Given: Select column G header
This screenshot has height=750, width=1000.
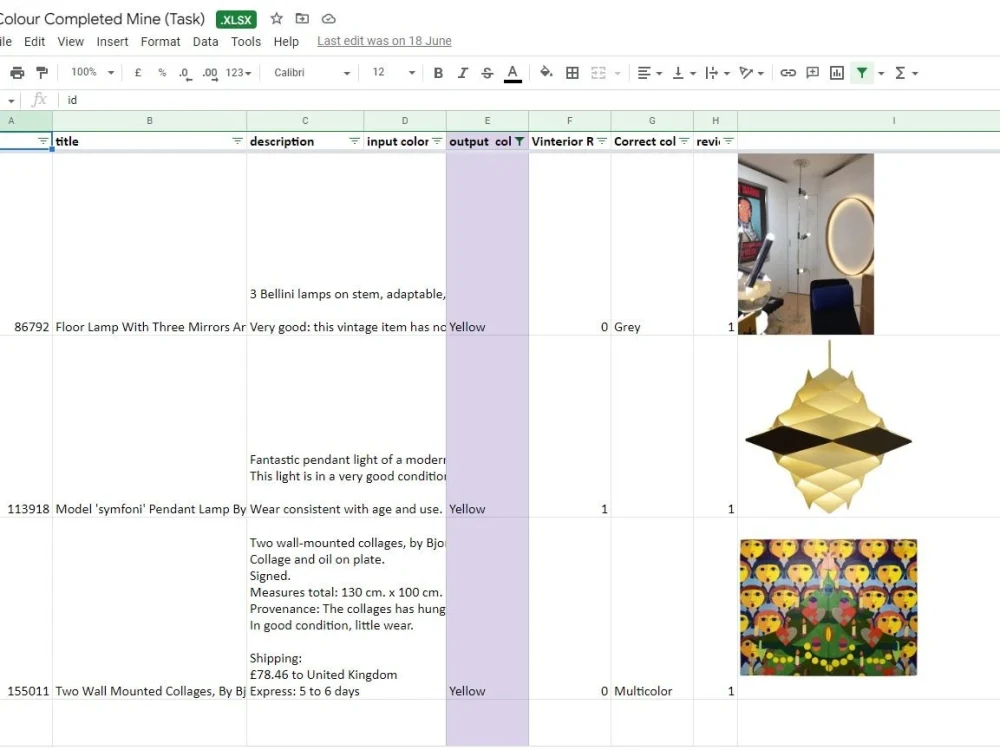Looking at the screenshot, I should tap(652, 121).
